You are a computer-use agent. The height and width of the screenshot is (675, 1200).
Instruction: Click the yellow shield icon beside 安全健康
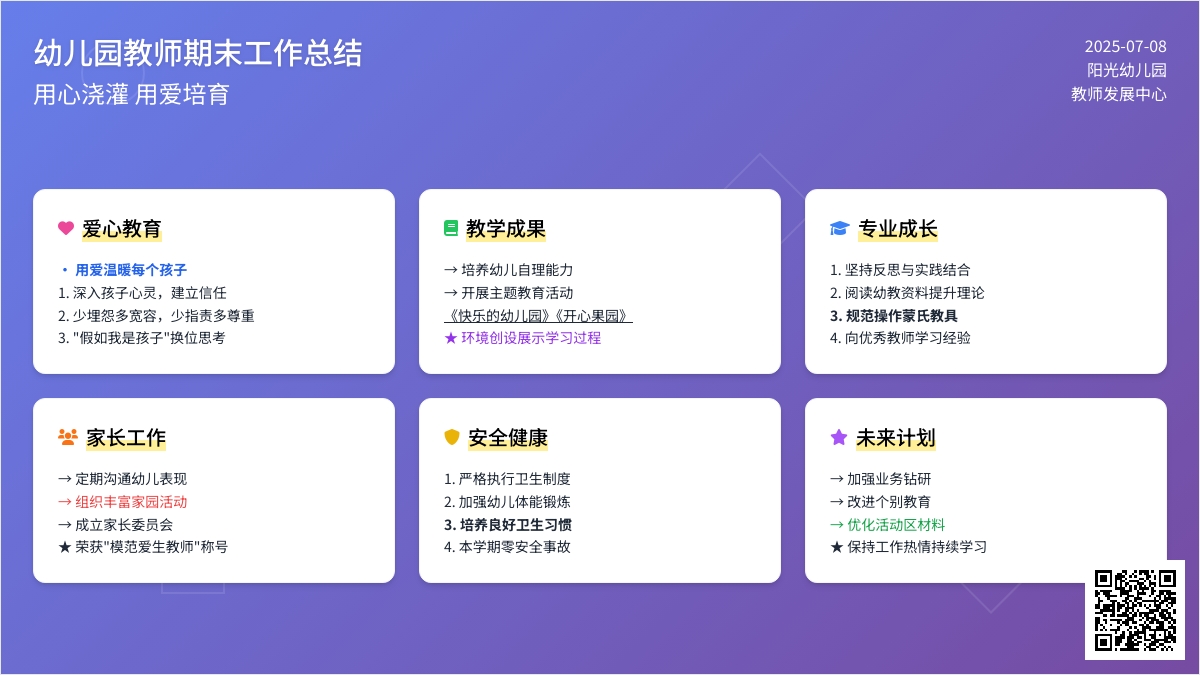[452, 437]
